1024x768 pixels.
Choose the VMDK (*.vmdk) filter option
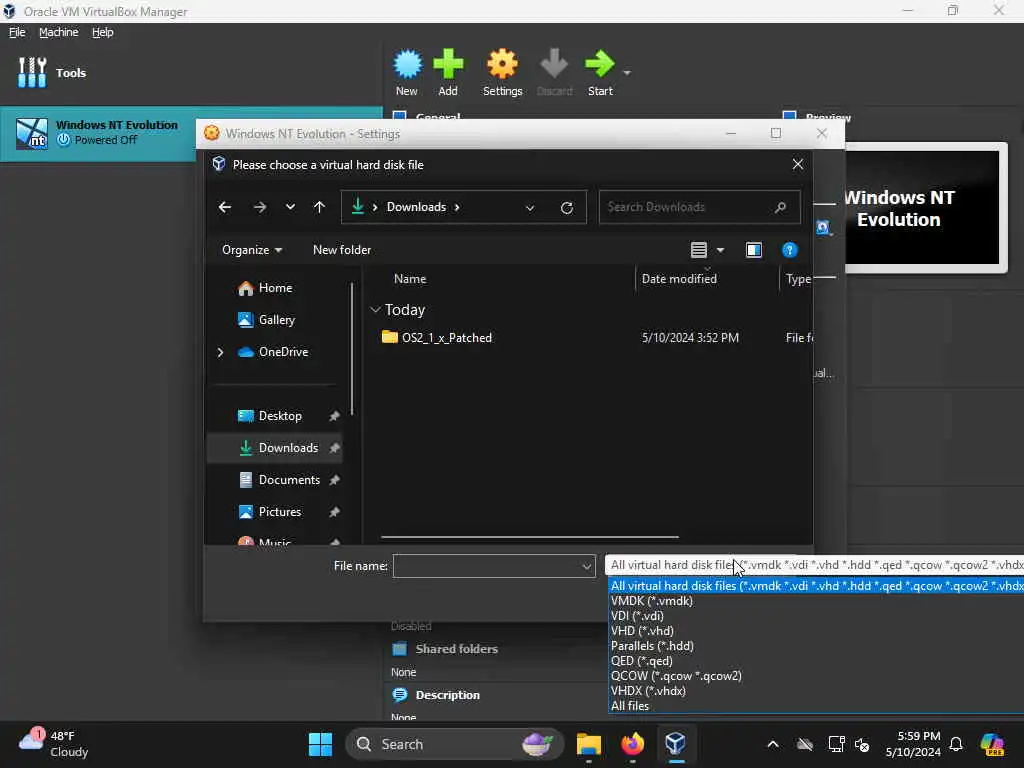click(x=652, y=601)
